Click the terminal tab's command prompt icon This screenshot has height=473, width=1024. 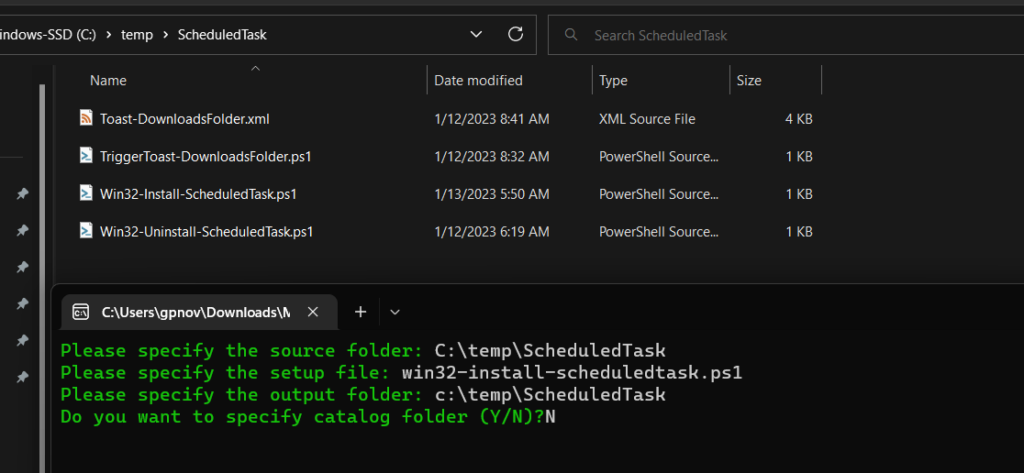click(x=83, y=312)
